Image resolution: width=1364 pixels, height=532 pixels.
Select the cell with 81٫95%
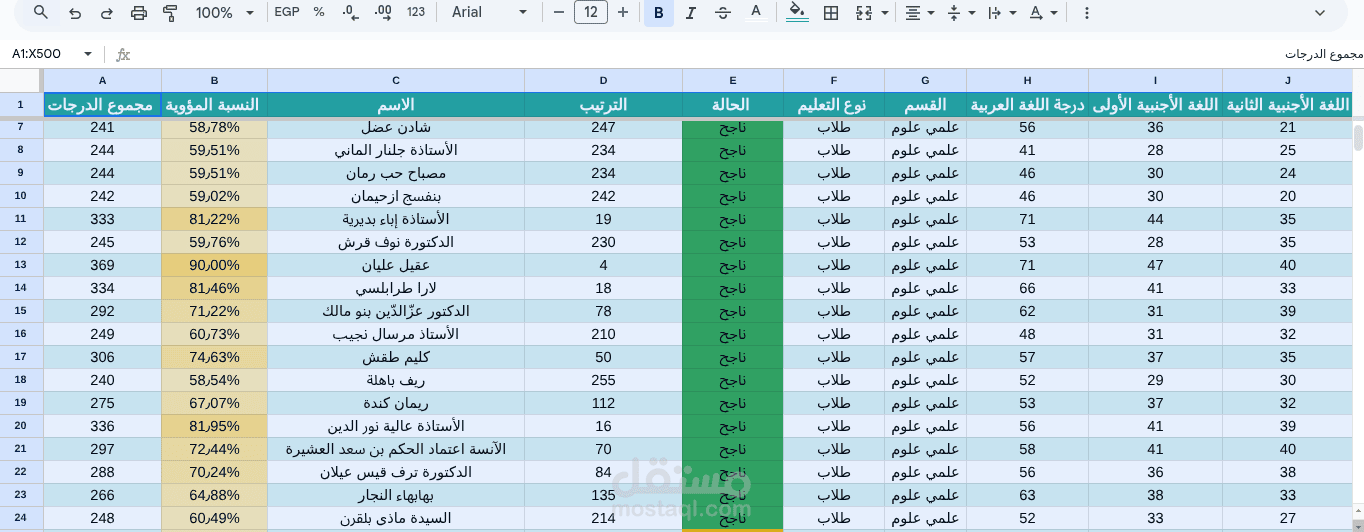(214, 426)
